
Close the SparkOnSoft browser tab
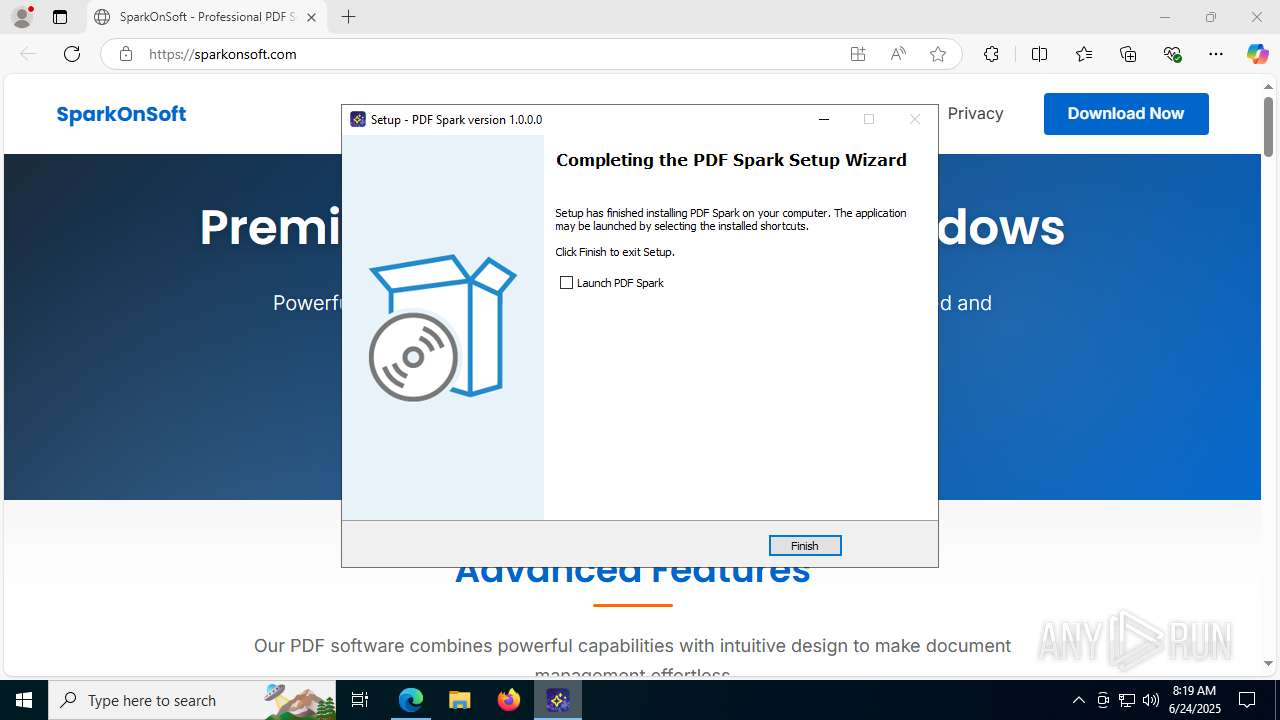click(311, 17)
